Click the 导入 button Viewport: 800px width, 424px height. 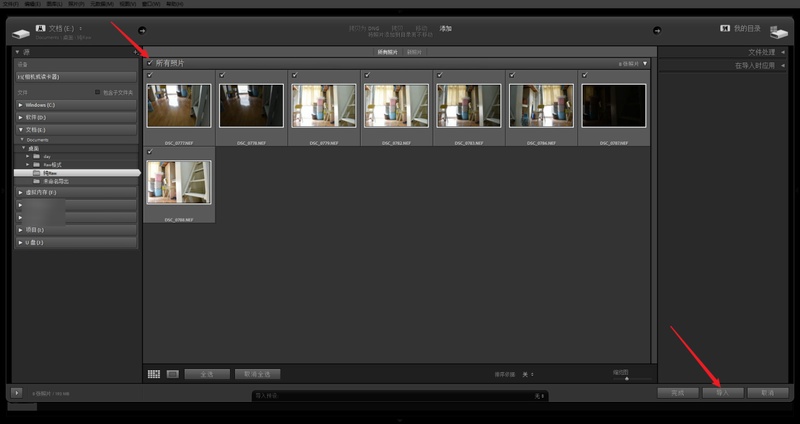pyautogui.click(x=722, y=393)
